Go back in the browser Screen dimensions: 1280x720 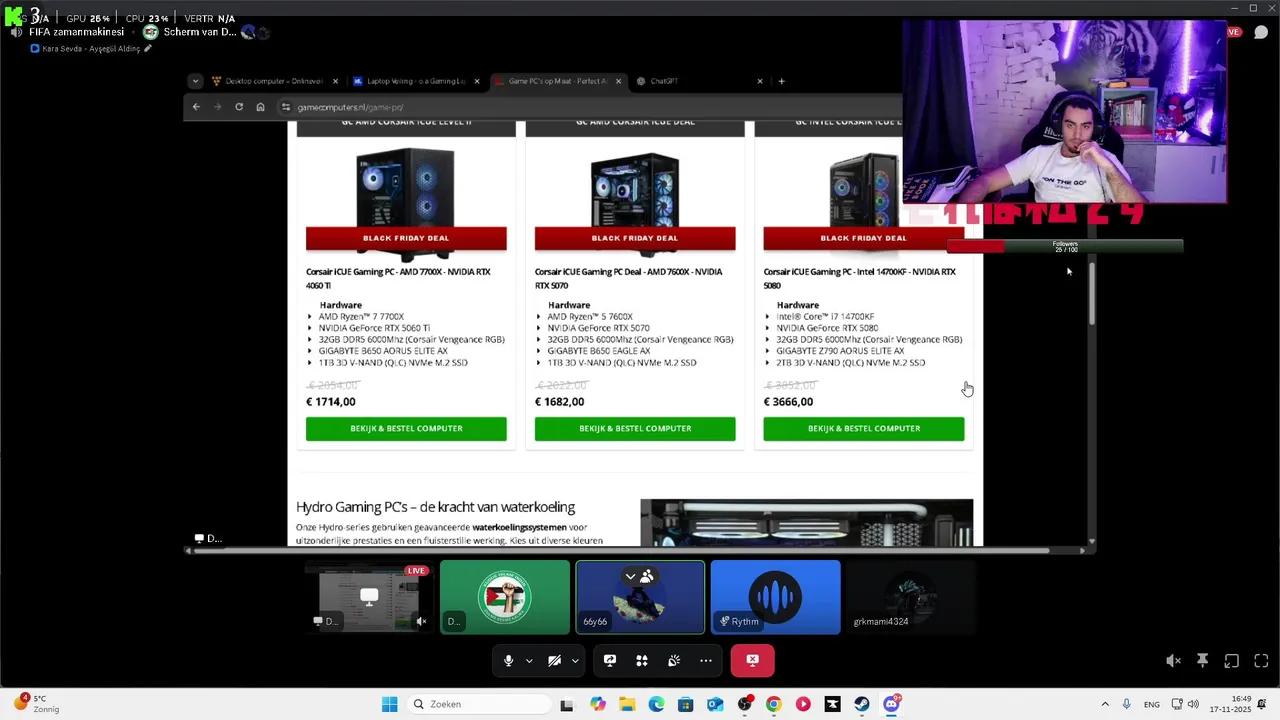[196, 107]
